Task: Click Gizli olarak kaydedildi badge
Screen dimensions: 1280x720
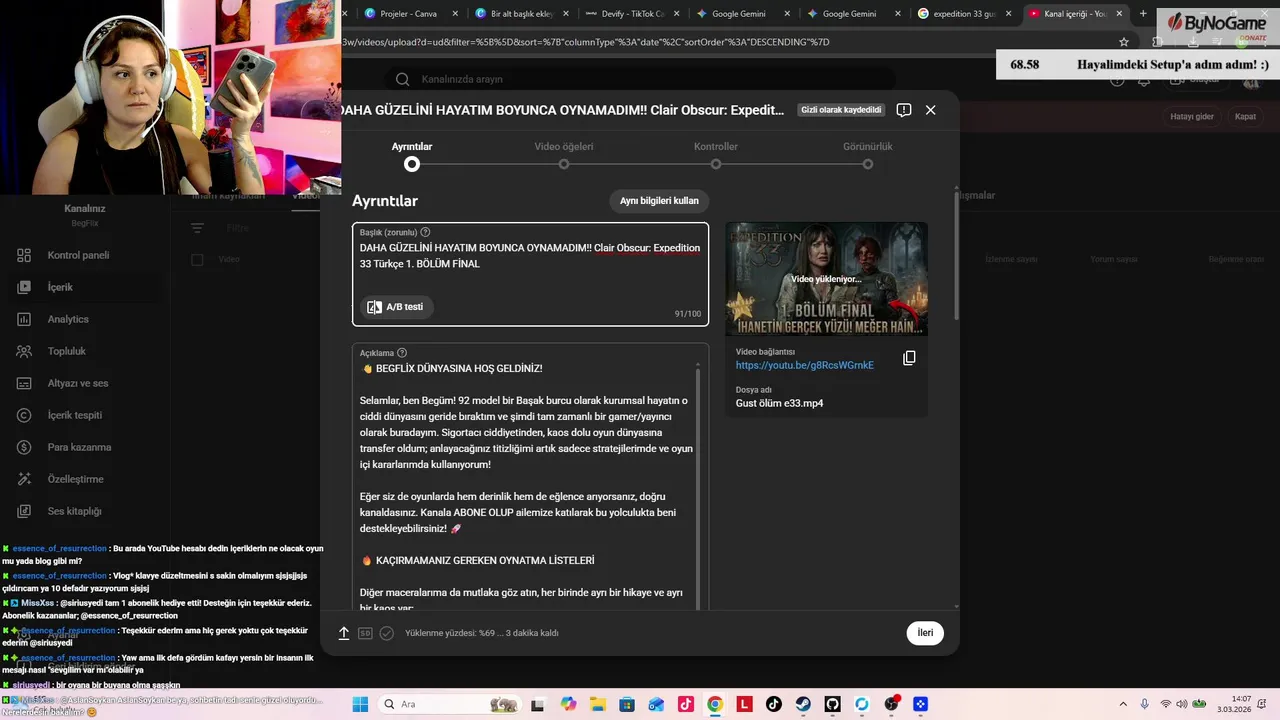Action: (x=841, y=110)
